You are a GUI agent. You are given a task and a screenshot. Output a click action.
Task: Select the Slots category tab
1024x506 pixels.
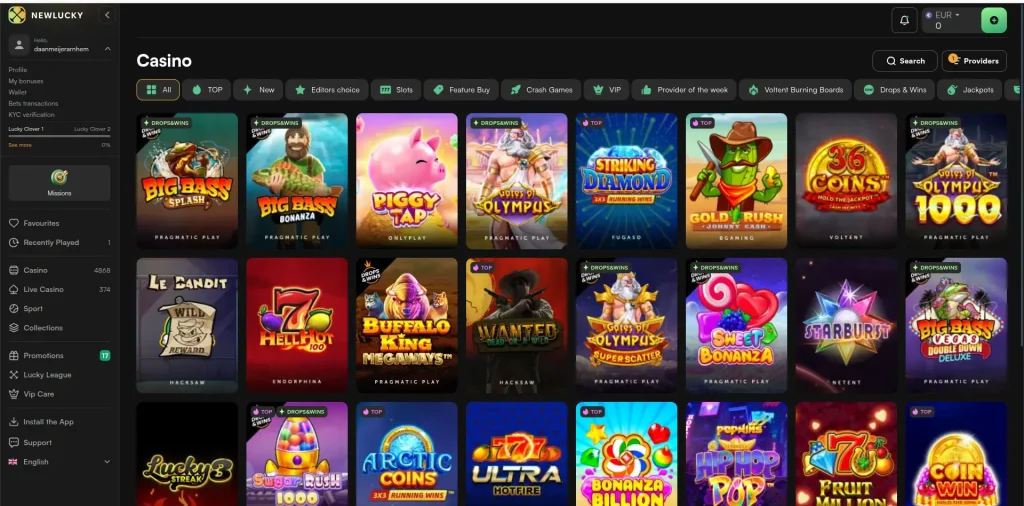tap(396, 90)
